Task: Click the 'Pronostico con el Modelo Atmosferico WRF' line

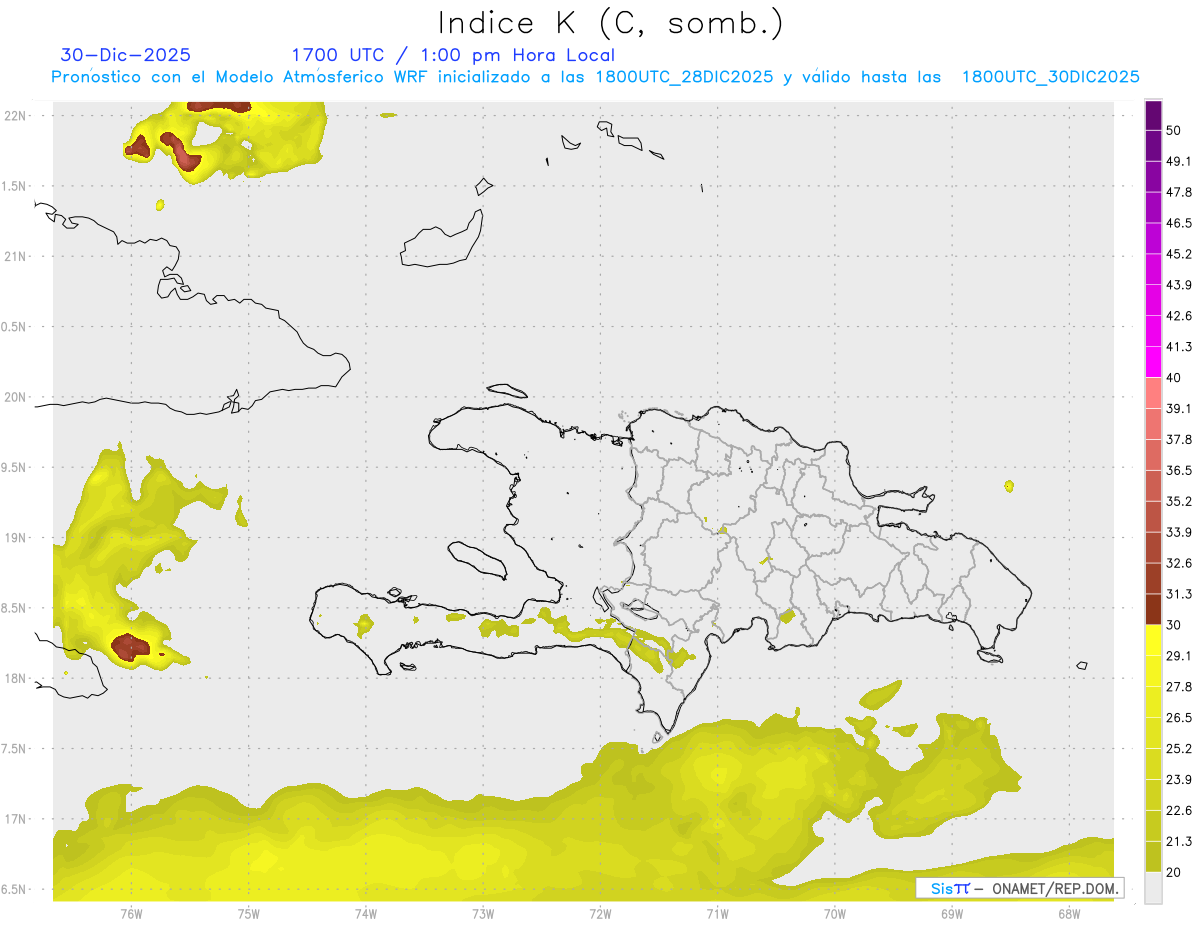Action: coord(595,77)
